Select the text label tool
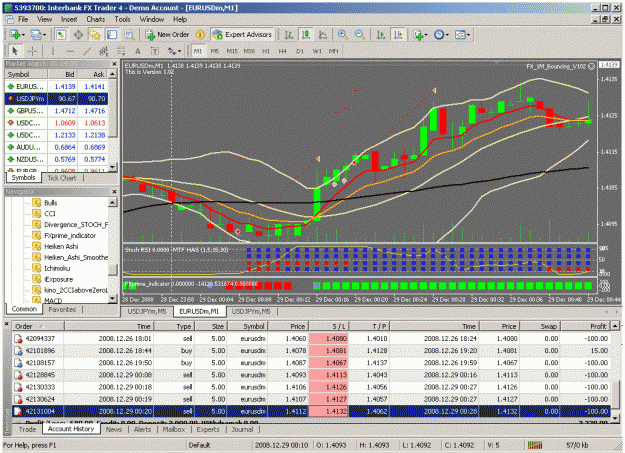Viewport: 625px width, 453px height. tap(155, 51)
